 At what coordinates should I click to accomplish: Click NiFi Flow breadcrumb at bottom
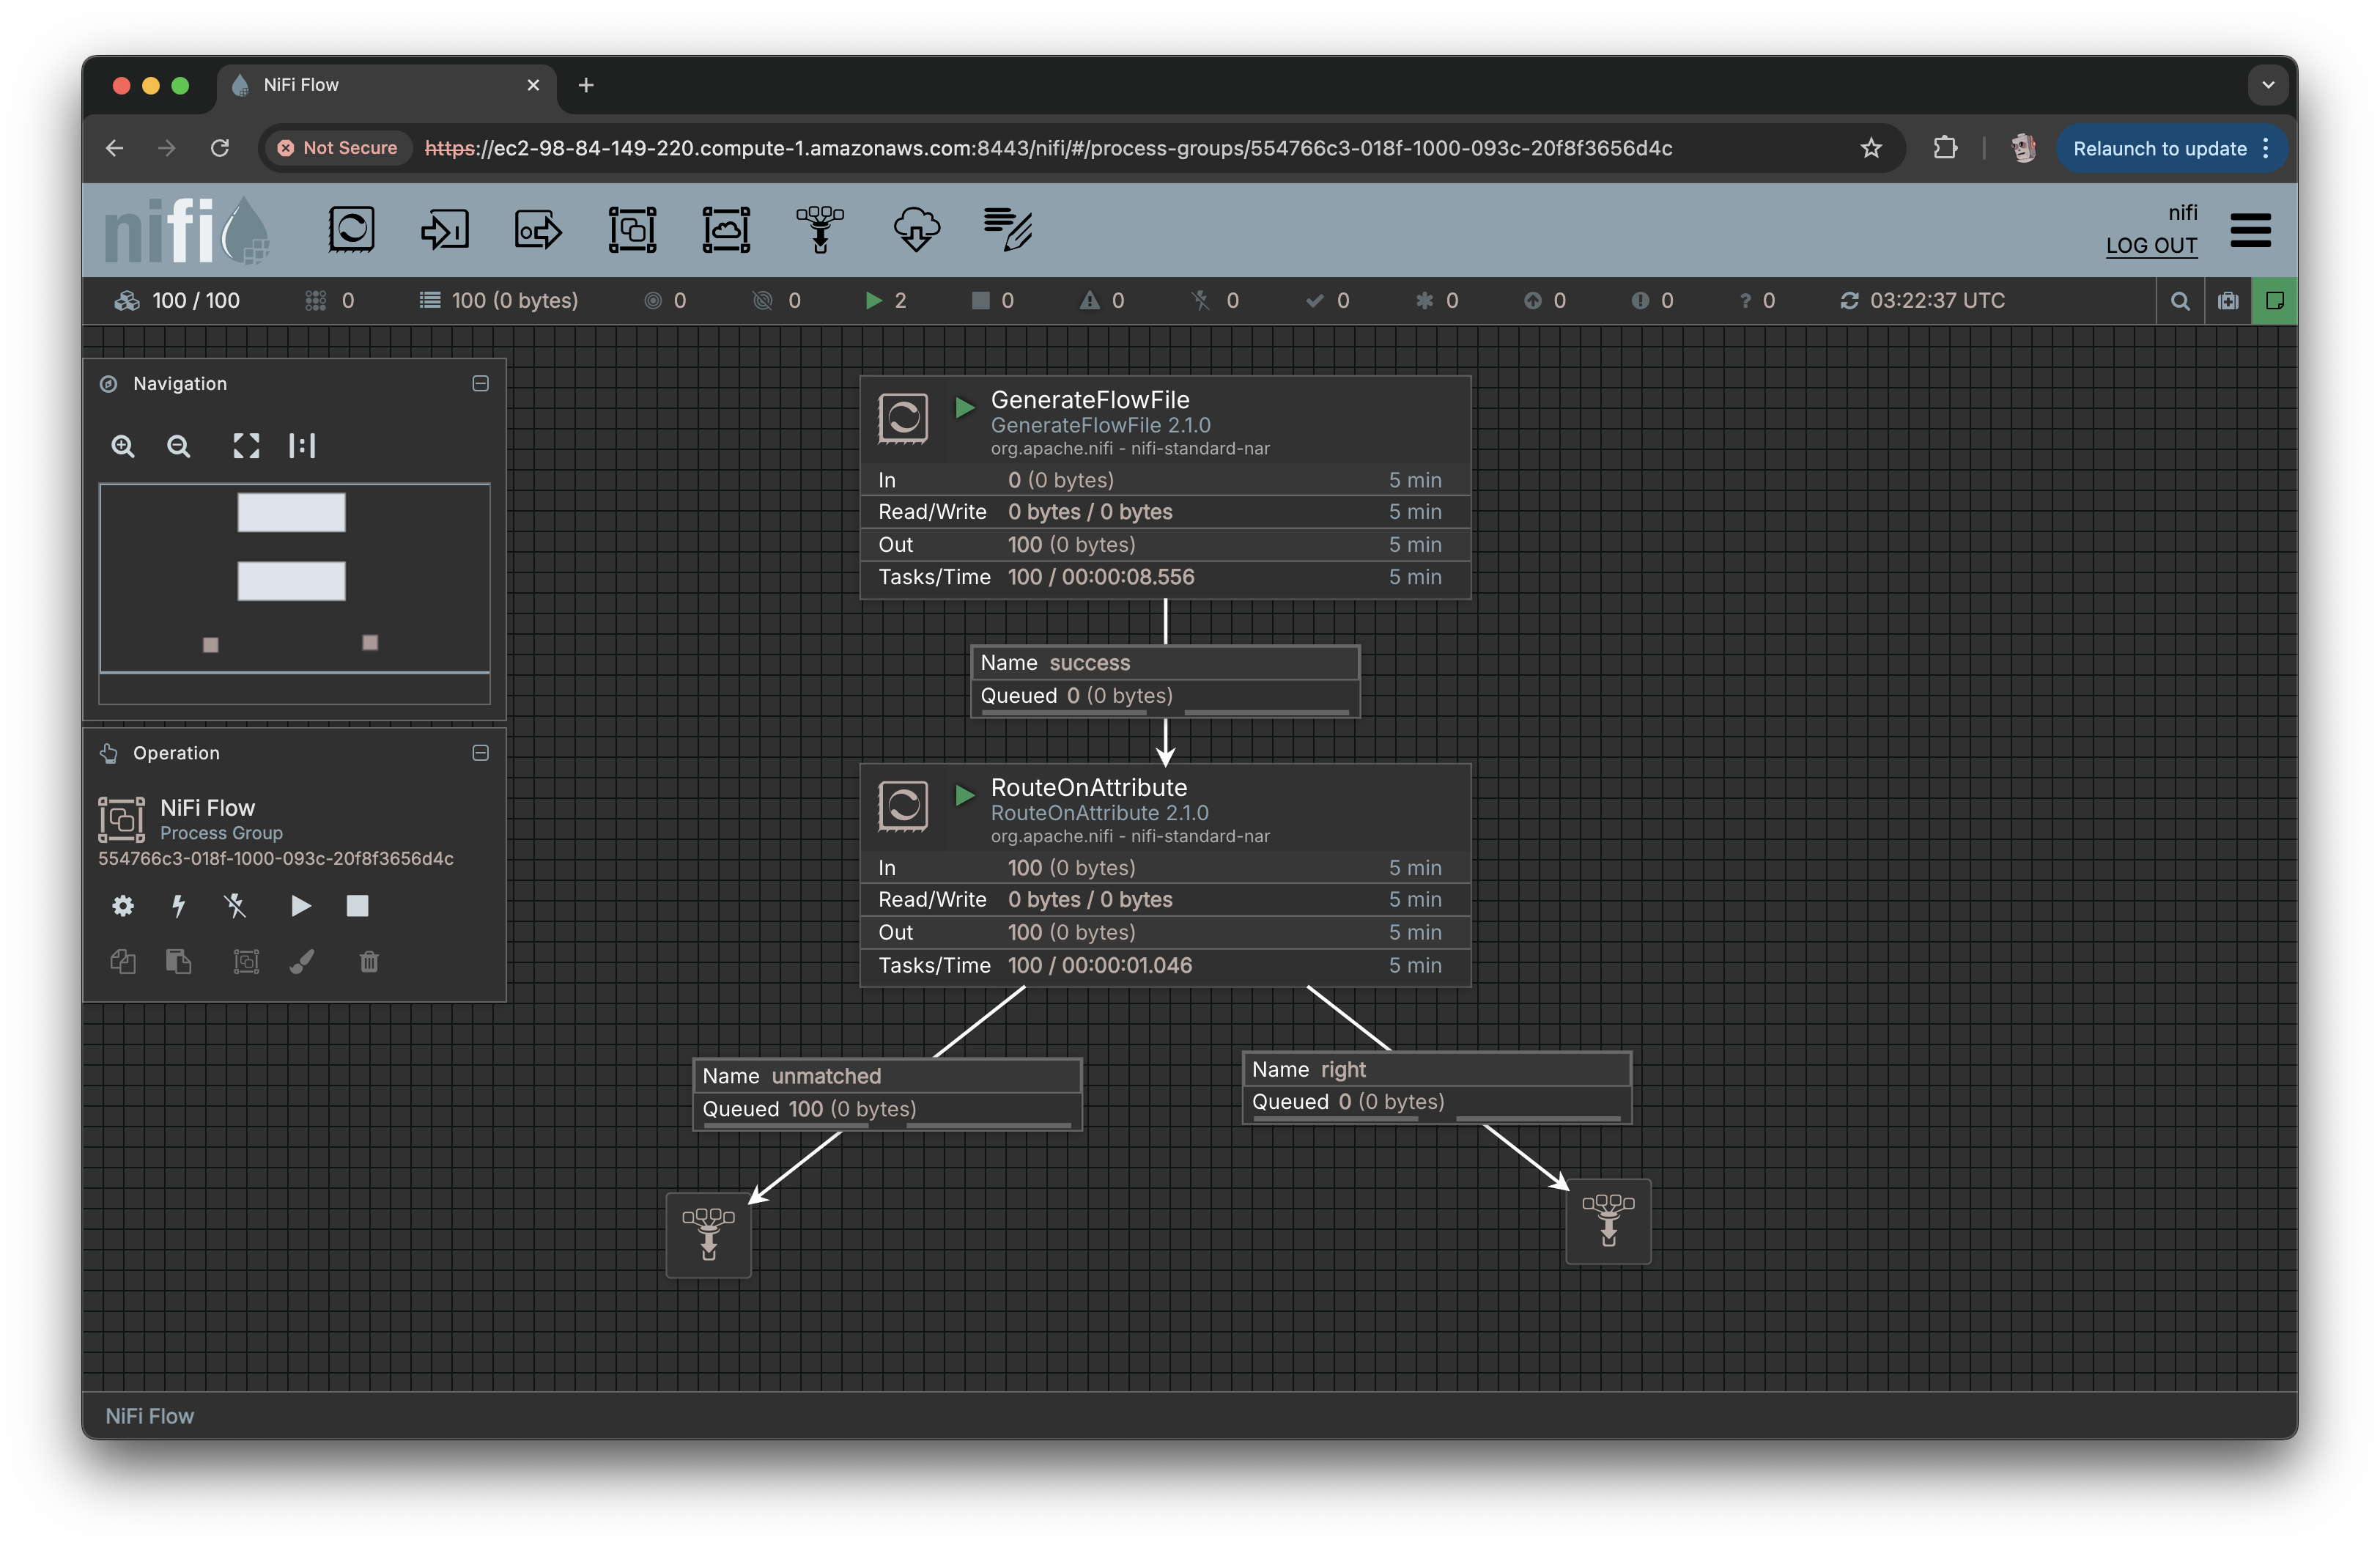click(150, 1417)
